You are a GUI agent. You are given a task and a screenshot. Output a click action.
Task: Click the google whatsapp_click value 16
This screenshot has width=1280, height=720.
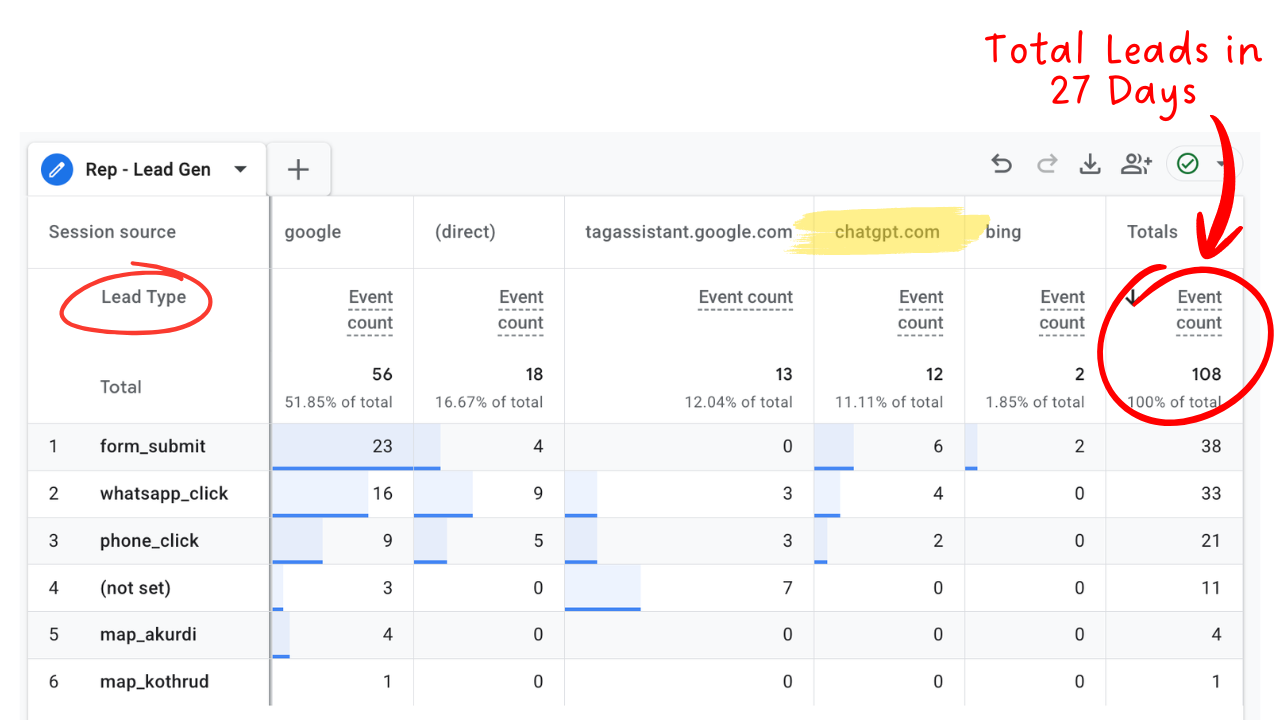382,493
